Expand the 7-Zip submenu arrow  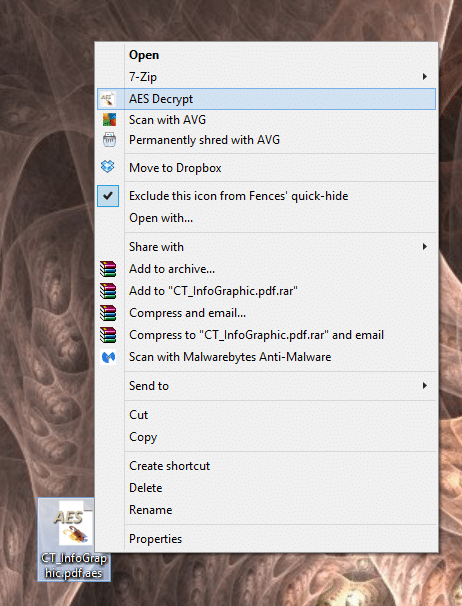(424, 77)
